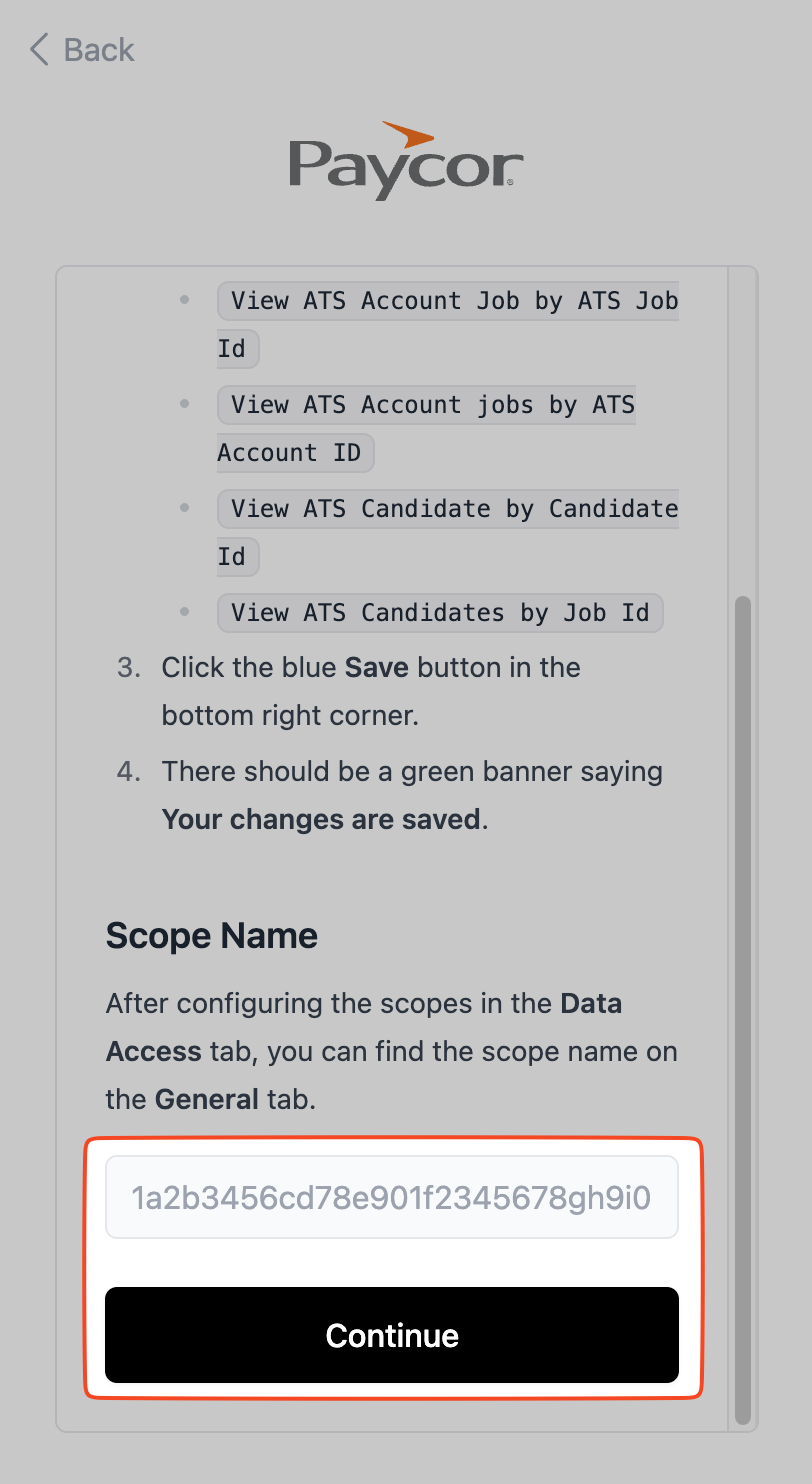Screen dimensions: 812x1484
Task: Select "View ATS Candidate by Candidate" chip
Action: pyautogui.click(x=448, y=509)
